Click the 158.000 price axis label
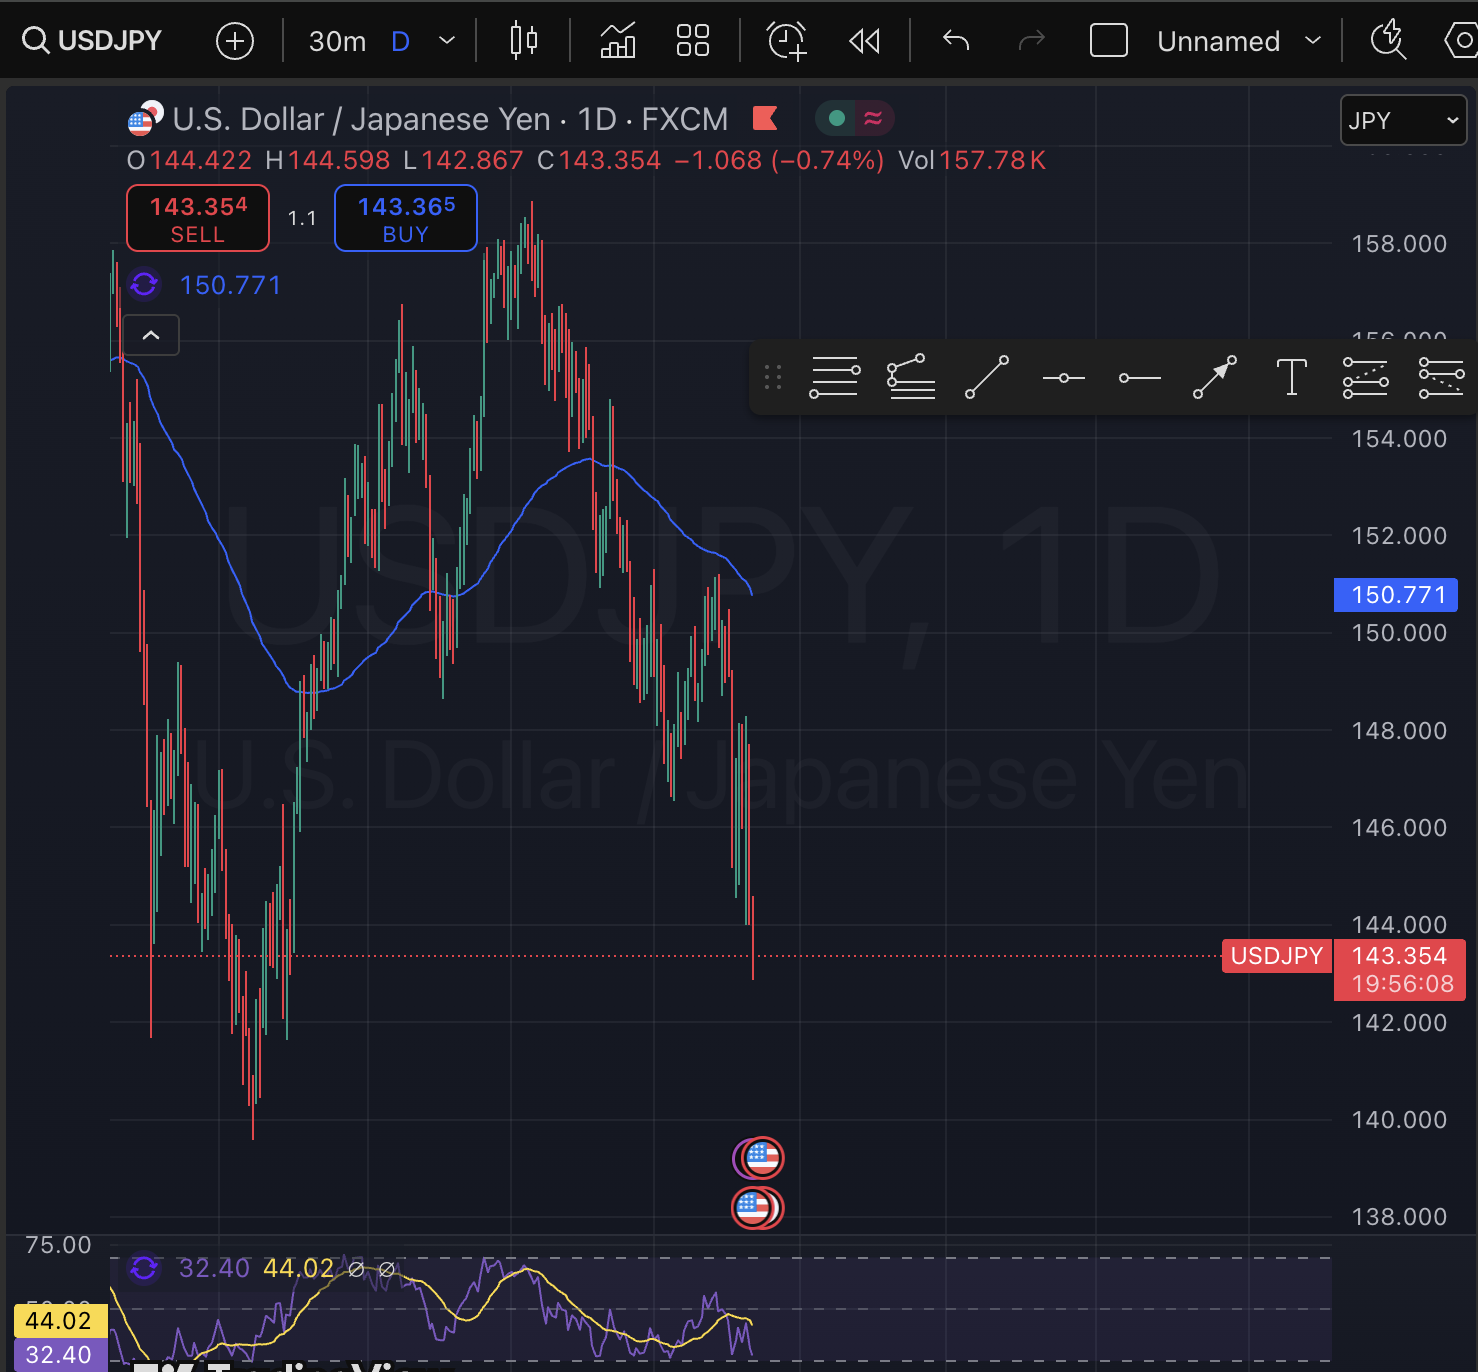Screen dimensions: 1478x1372 pos(1399,243)
